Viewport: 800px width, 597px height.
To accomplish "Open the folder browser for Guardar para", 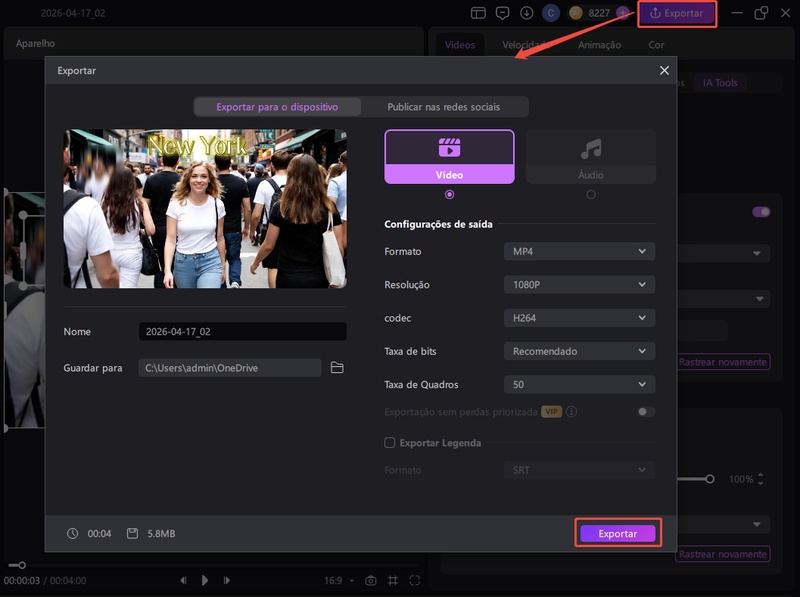I will pyautogui.click(x=337, y=368).
